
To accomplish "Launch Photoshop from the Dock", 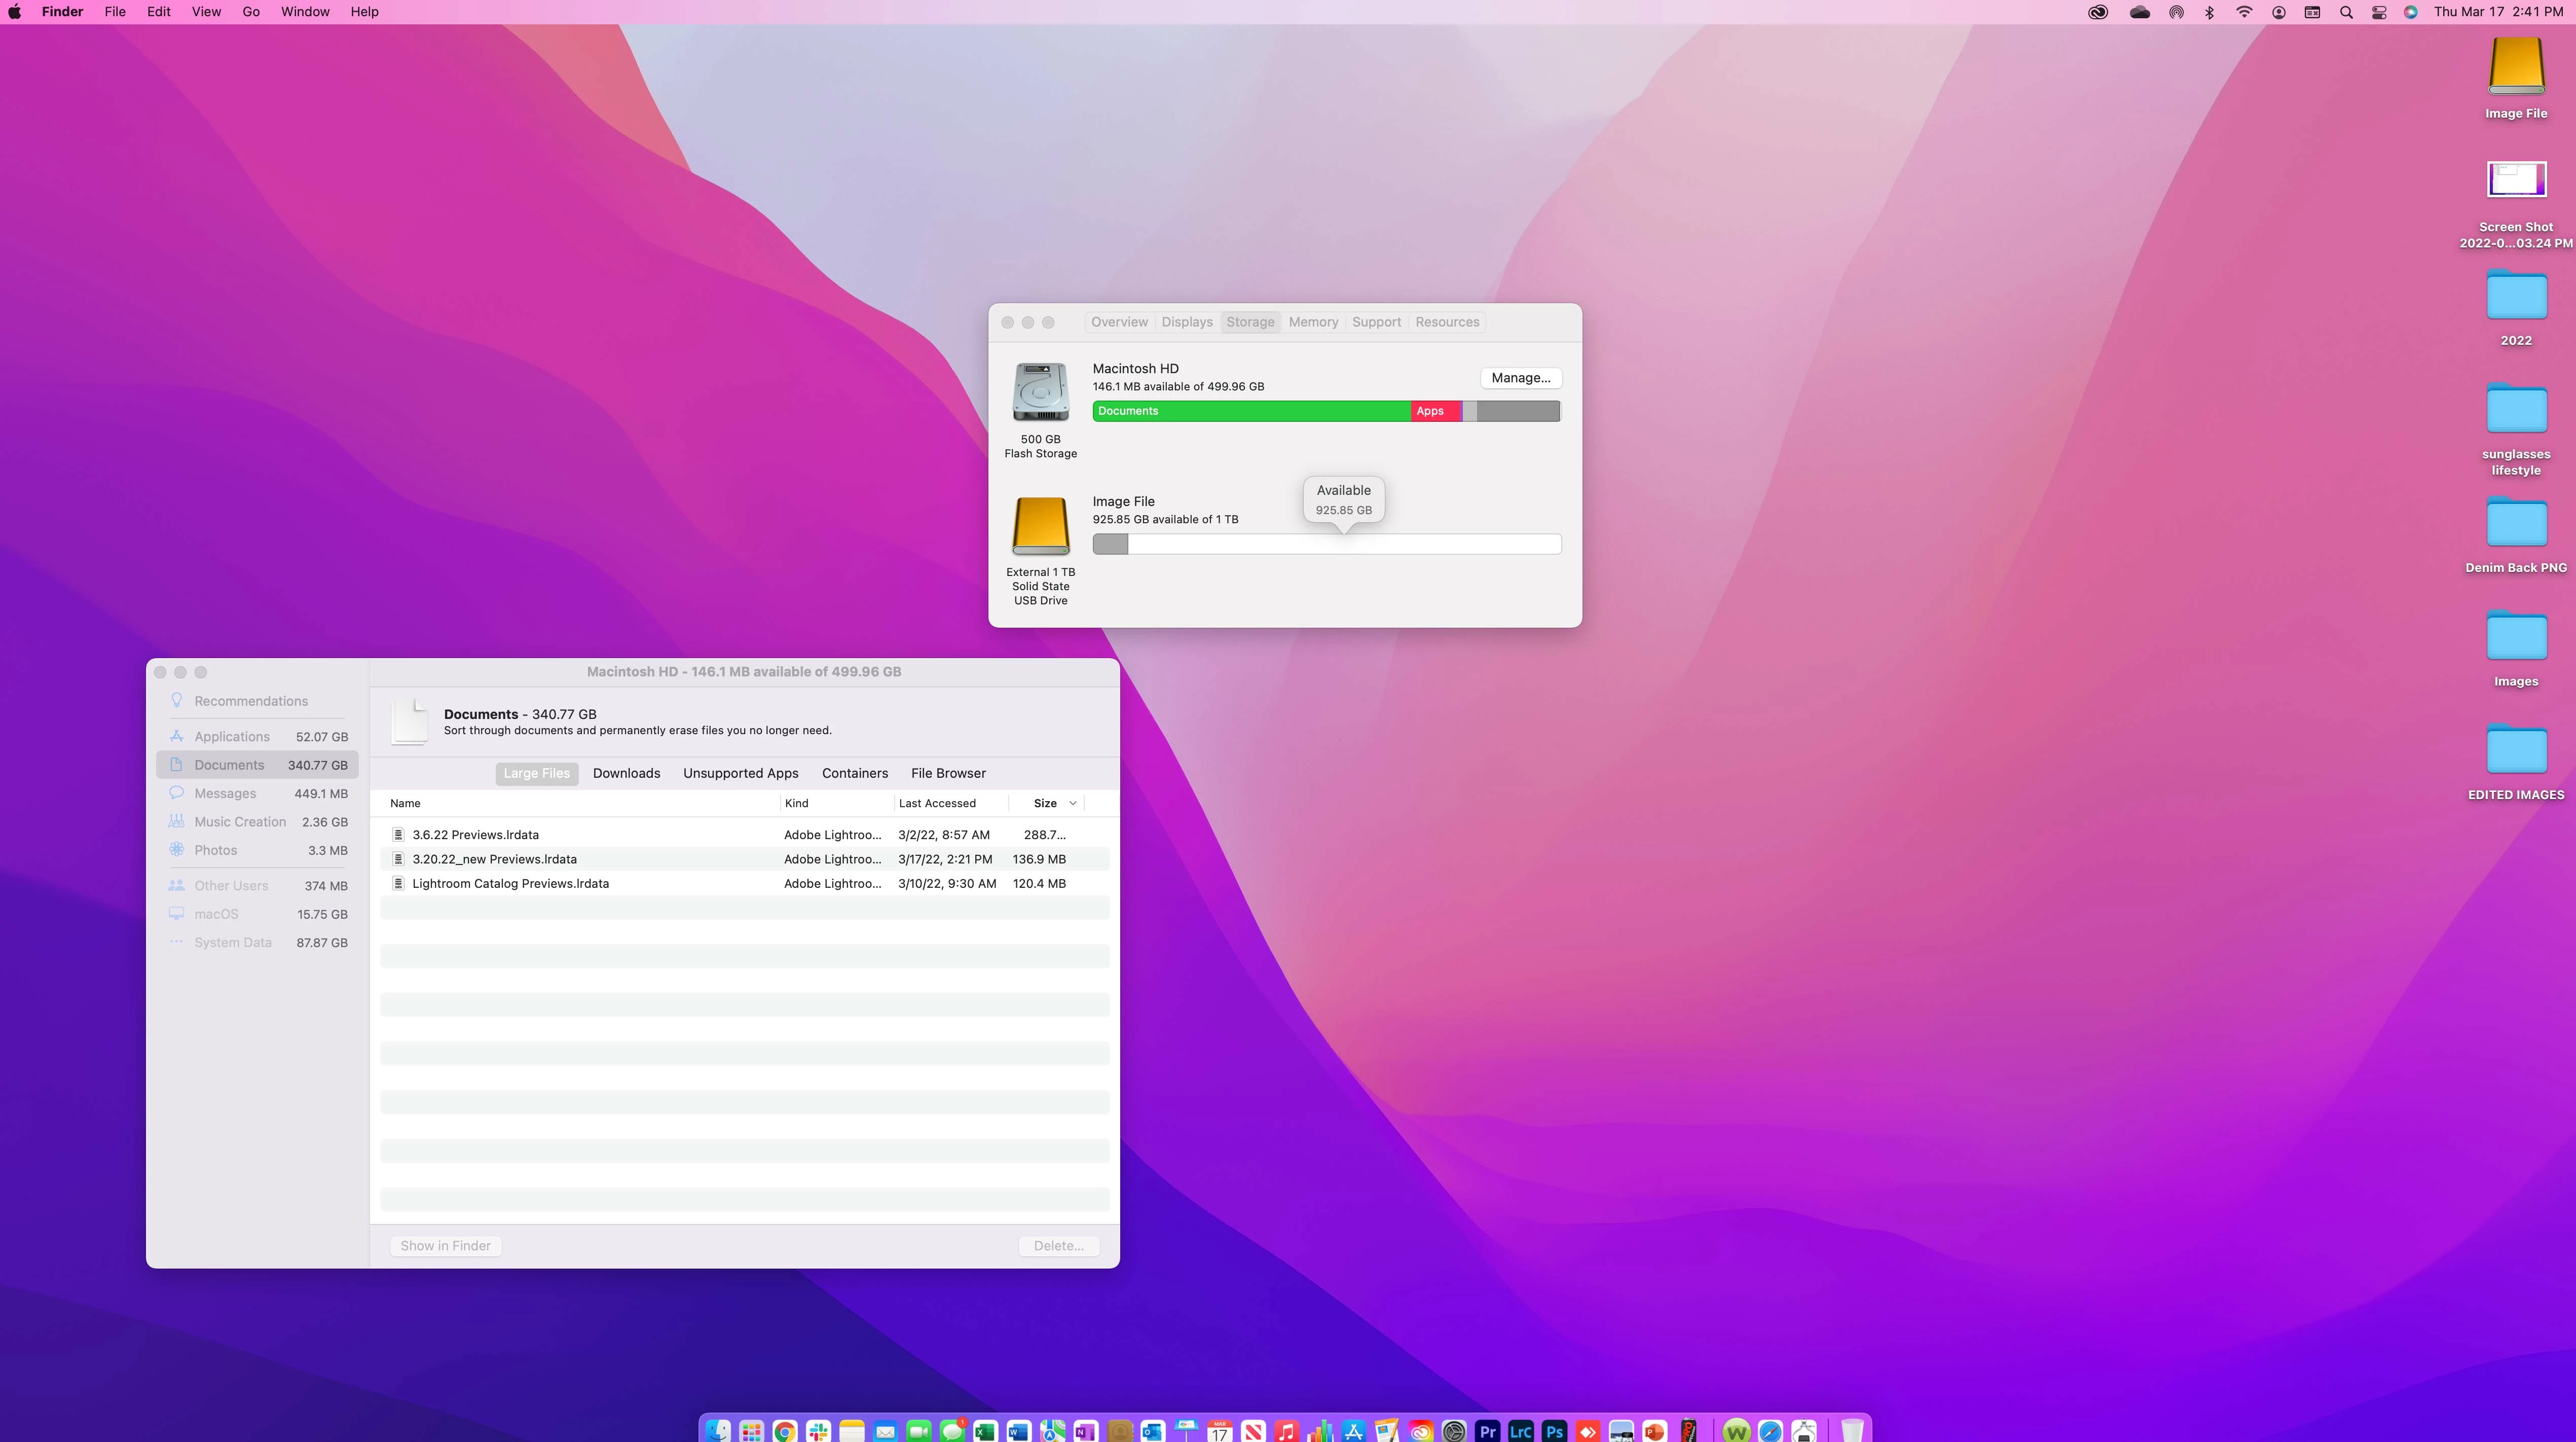I will coord(1554,1431).
